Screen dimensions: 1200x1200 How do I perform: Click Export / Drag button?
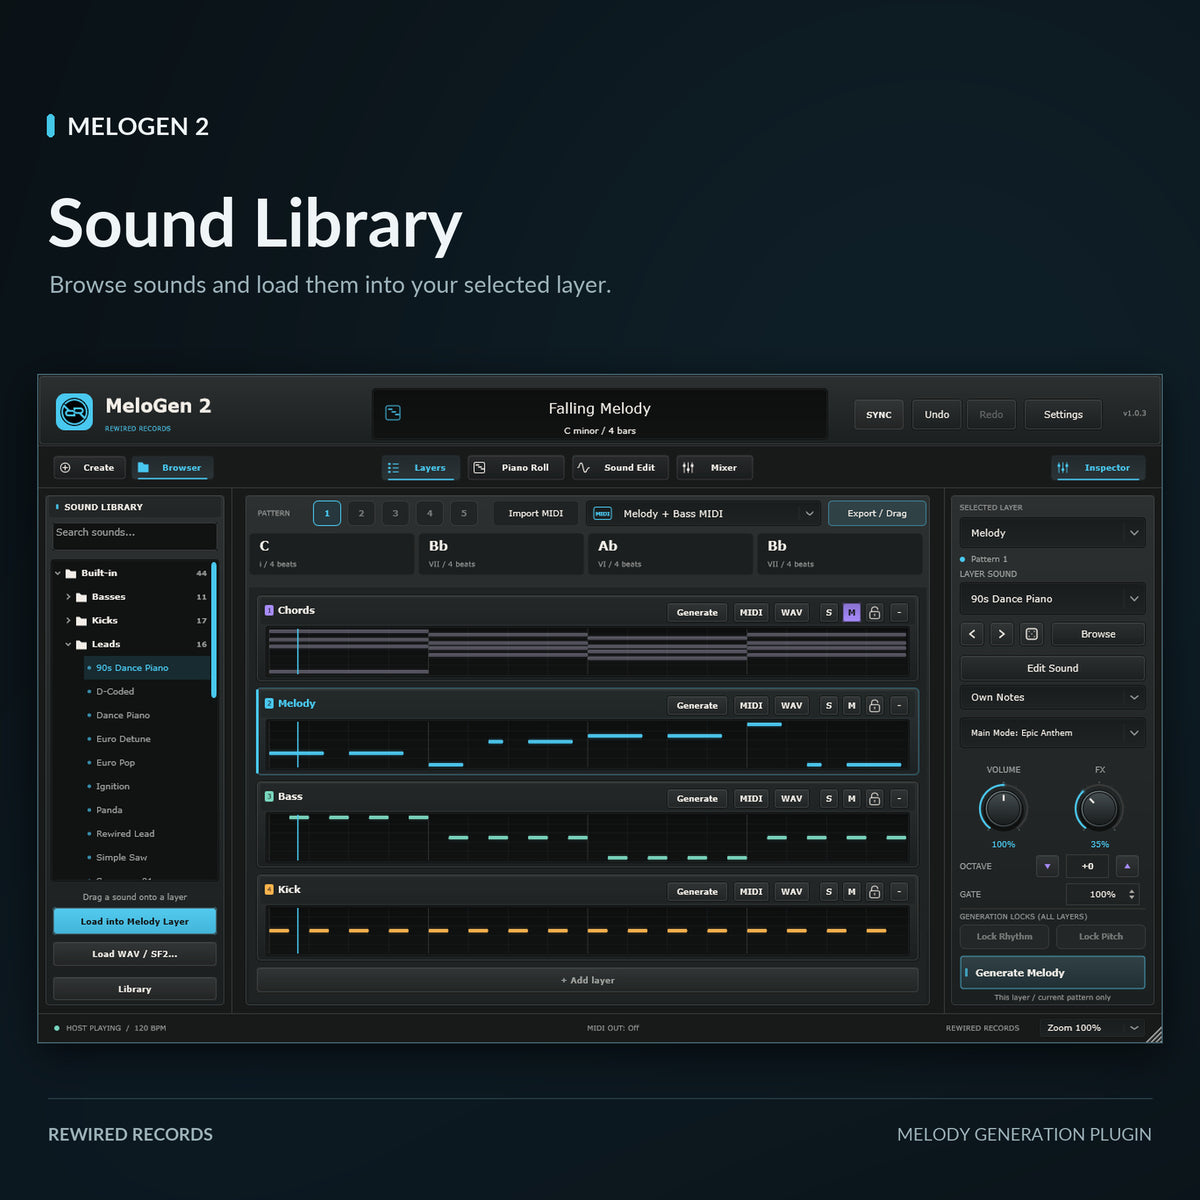click(877, 513)
